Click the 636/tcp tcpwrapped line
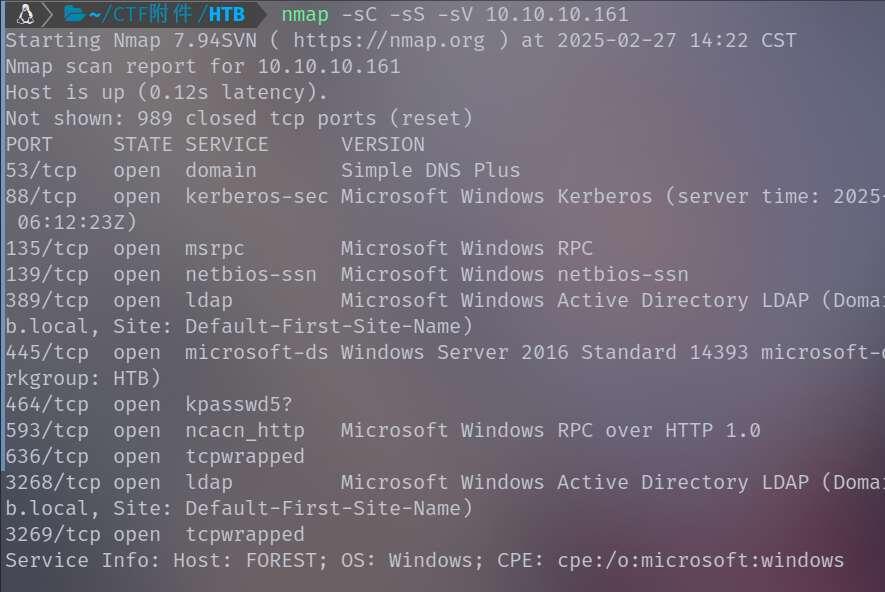The width and height of the screenshot is (885, 592). (155, 456)
